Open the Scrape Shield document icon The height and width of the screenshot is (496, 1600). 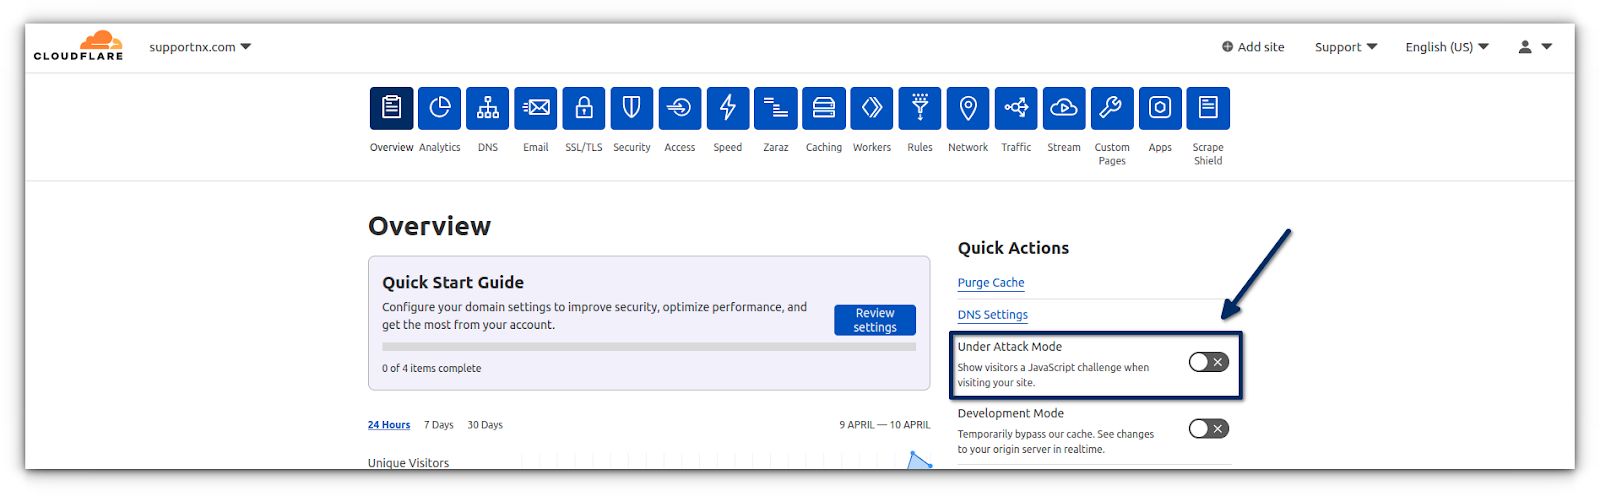[1208, 108]
